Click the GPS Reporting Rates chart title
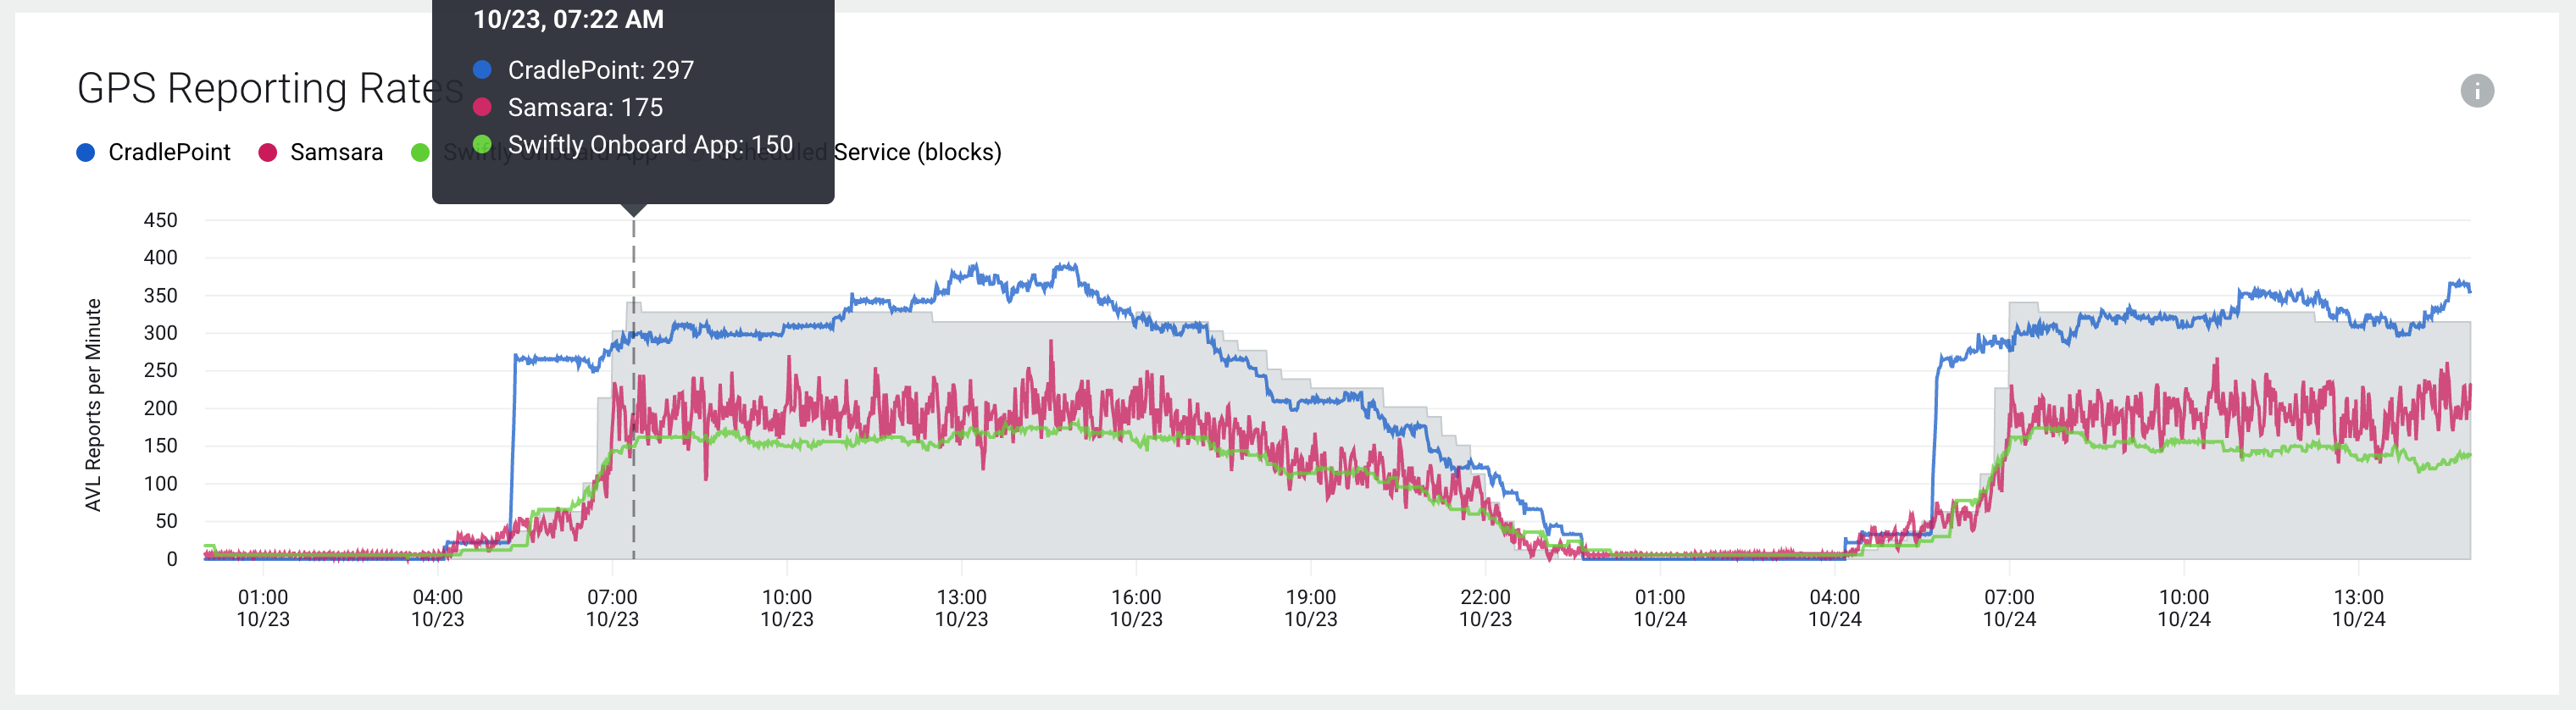The height and width of the screenshot is (710, 2576). click(255, 88)
